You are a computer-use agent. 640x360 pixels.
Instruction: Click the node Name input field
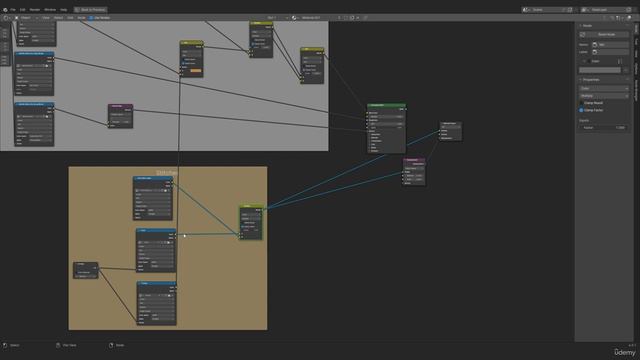[611, 44]
